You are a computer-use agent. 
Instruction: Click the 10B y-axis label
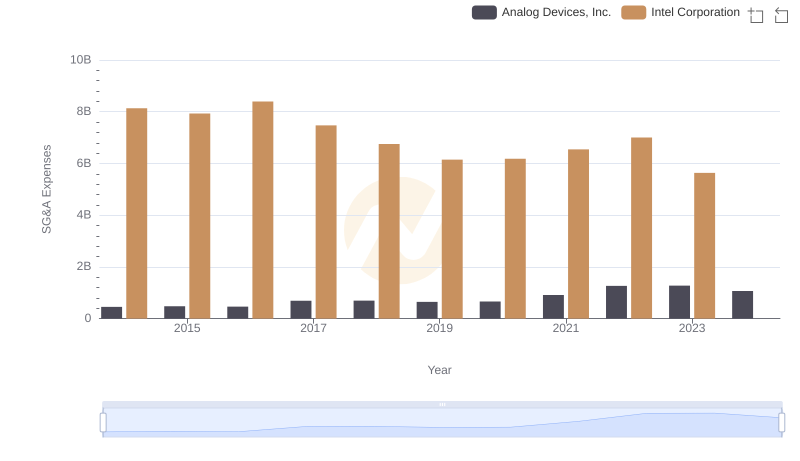coord(81,60)
